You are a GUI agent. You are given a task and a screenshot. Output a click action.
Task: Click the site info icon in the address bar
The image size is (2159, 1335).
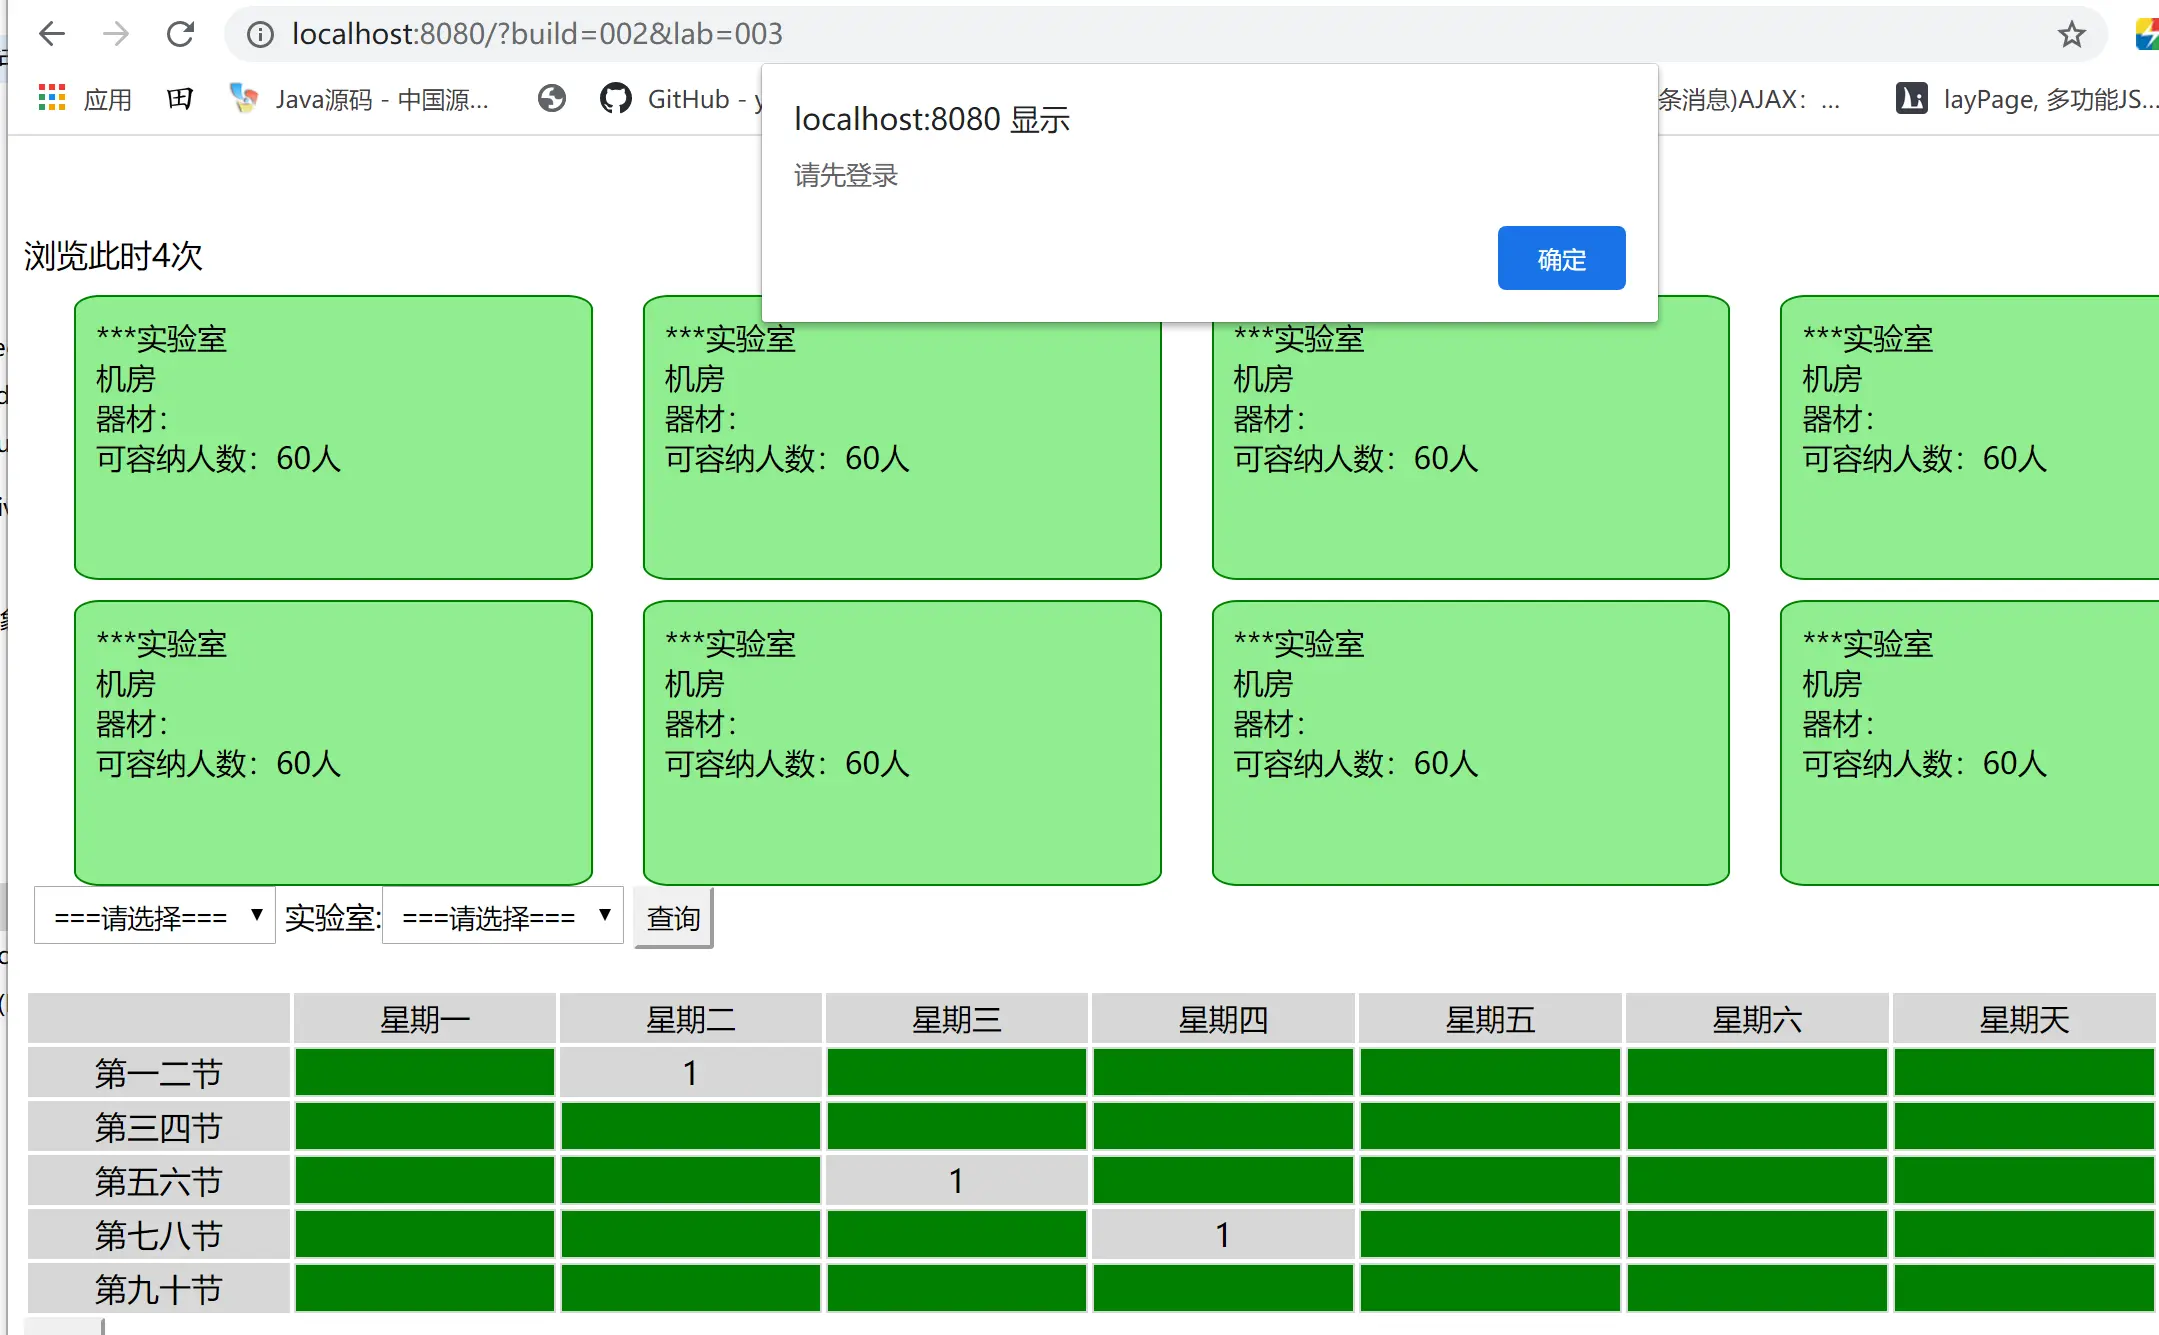tap(260, 35)
